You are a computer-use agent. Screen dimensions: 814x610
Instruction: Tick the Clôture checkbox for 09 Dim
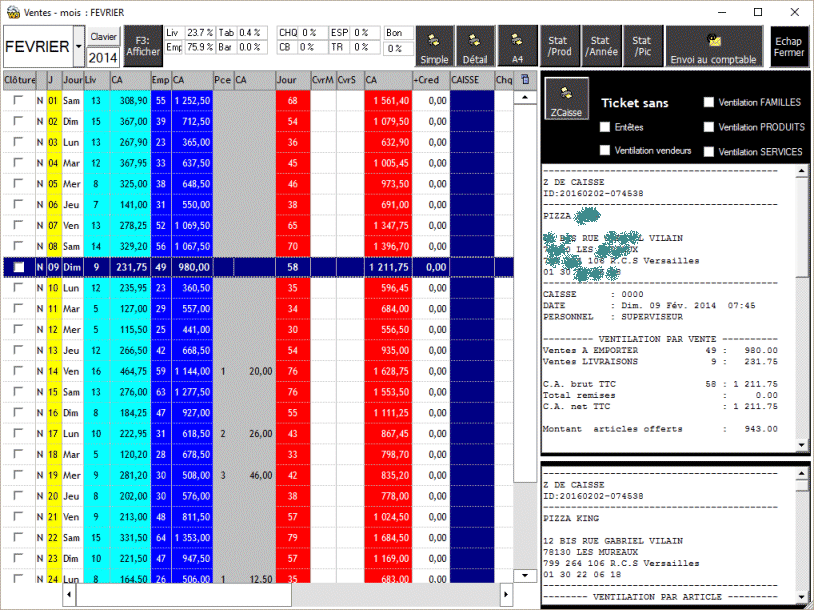pos(19,267)
